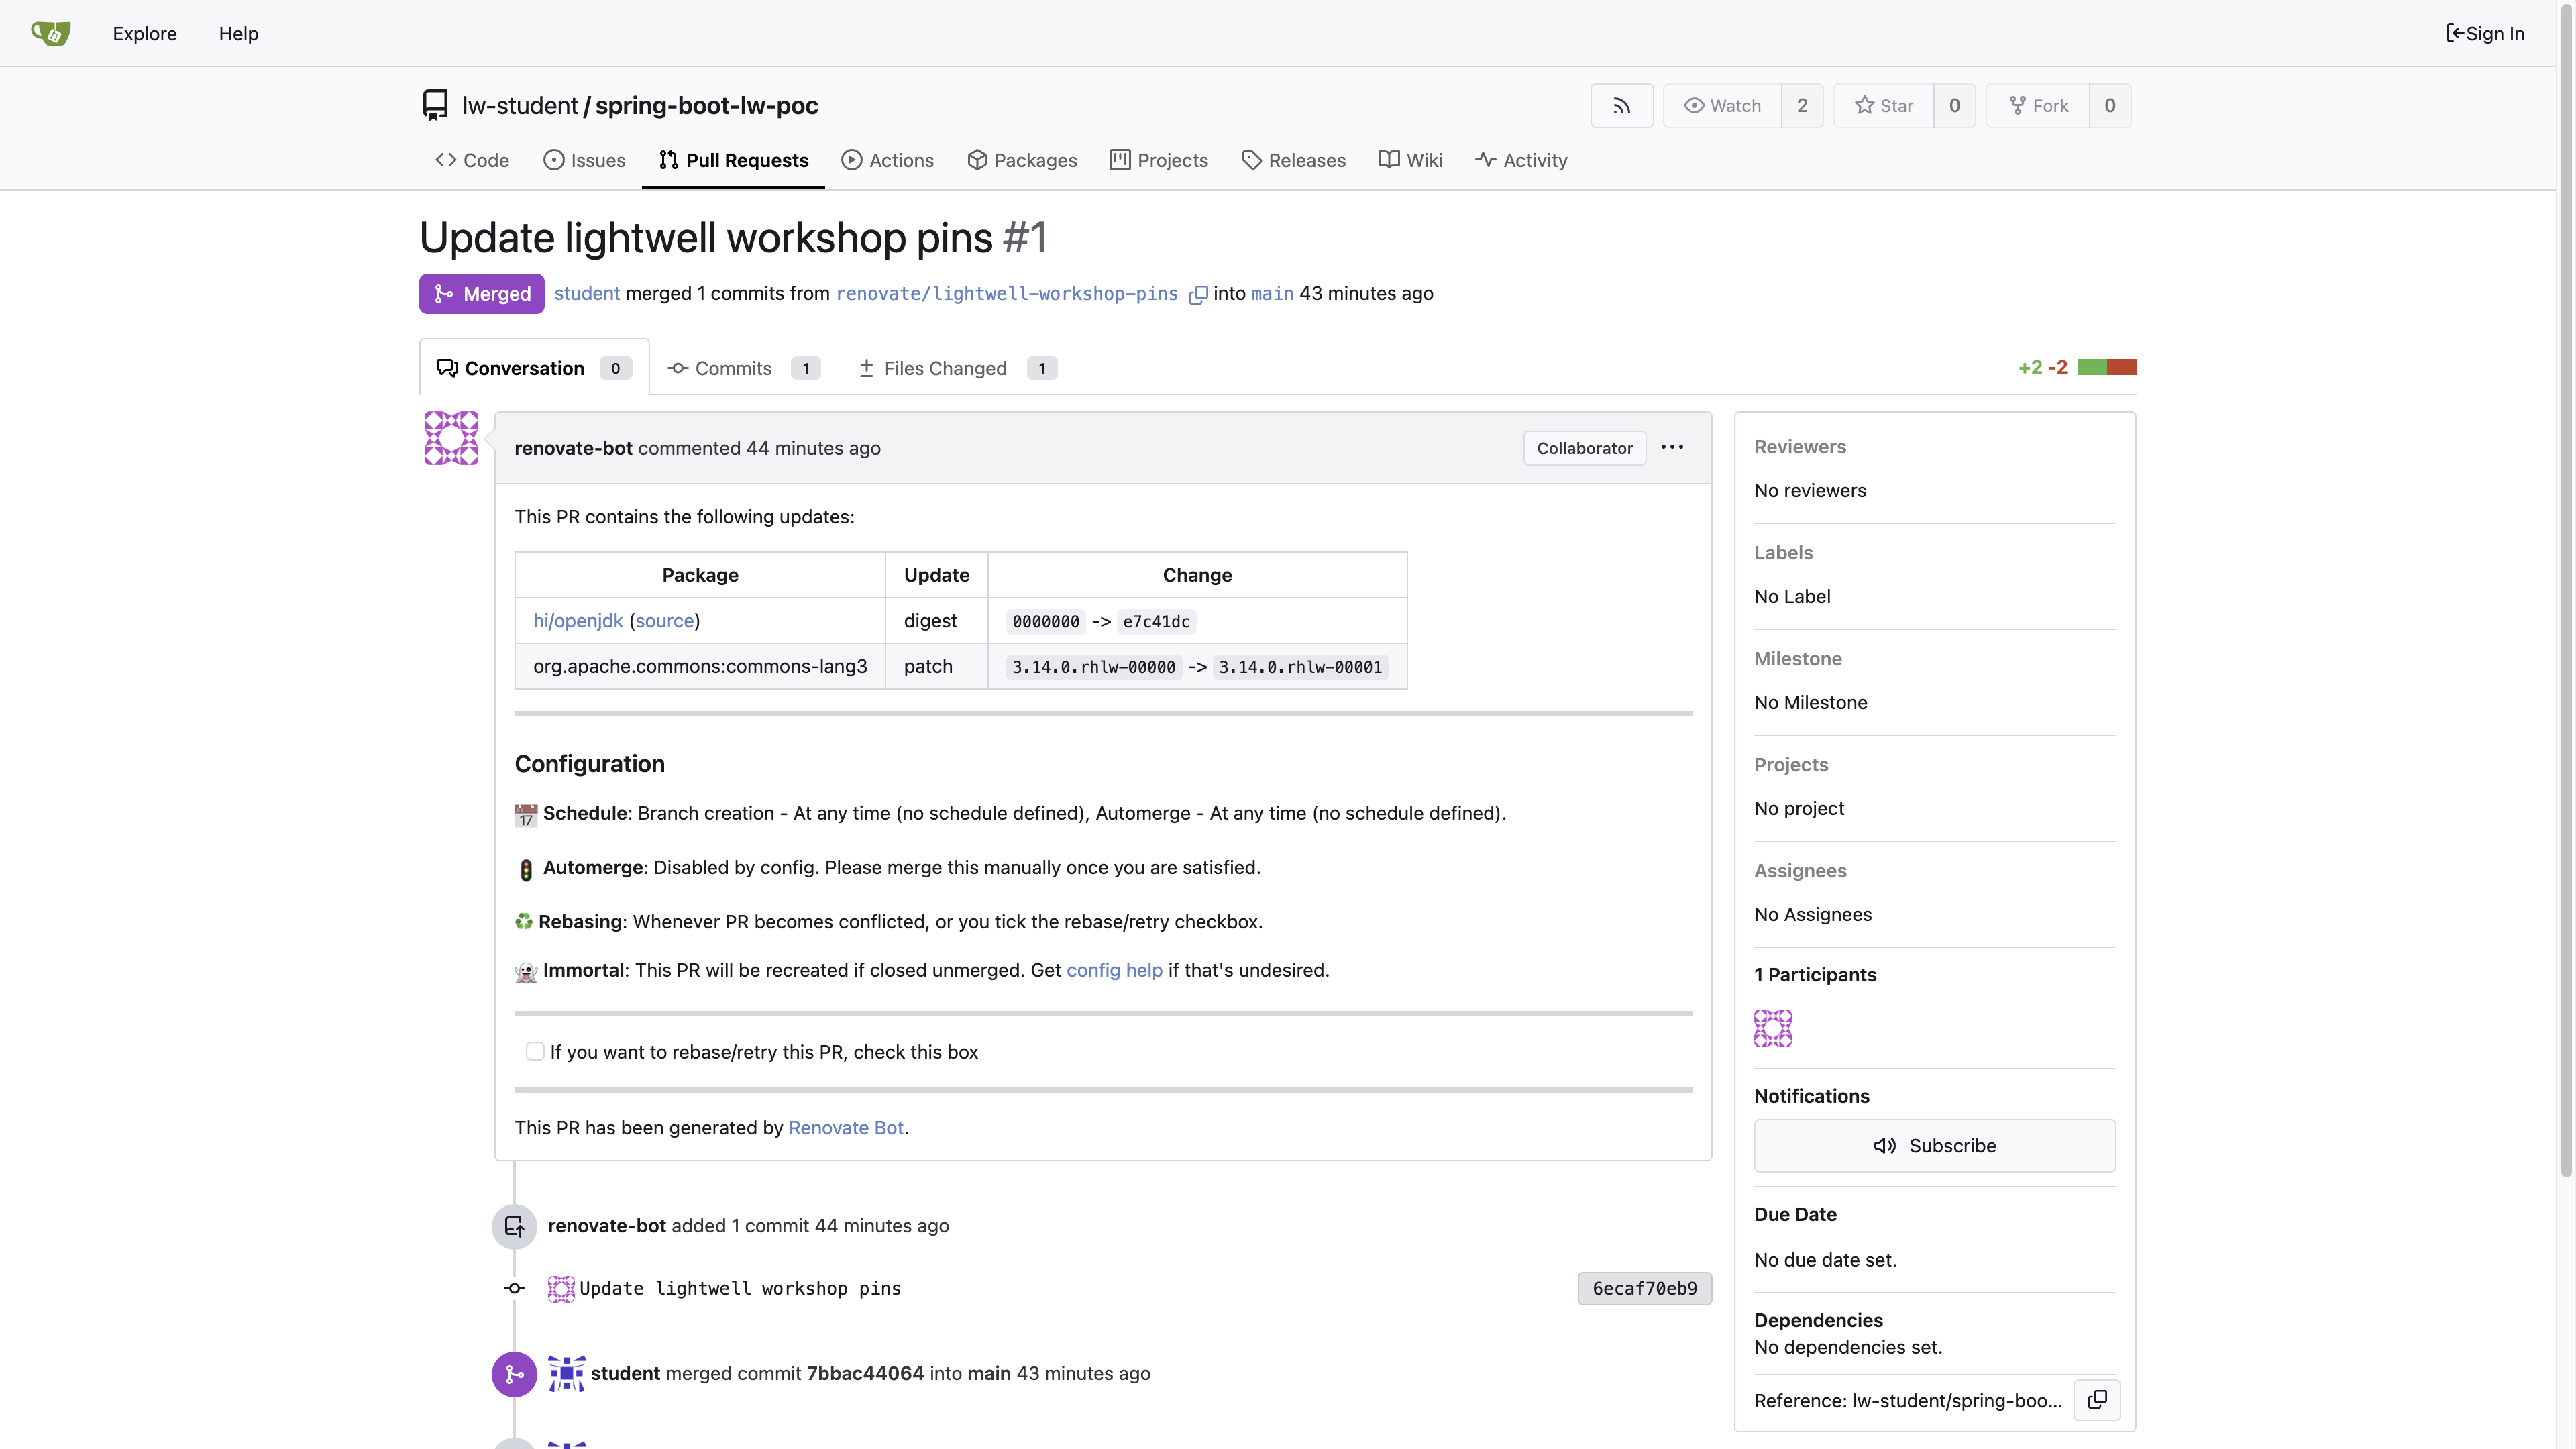Open the Actions tab

pyautogui.click(x=887, y=160)
